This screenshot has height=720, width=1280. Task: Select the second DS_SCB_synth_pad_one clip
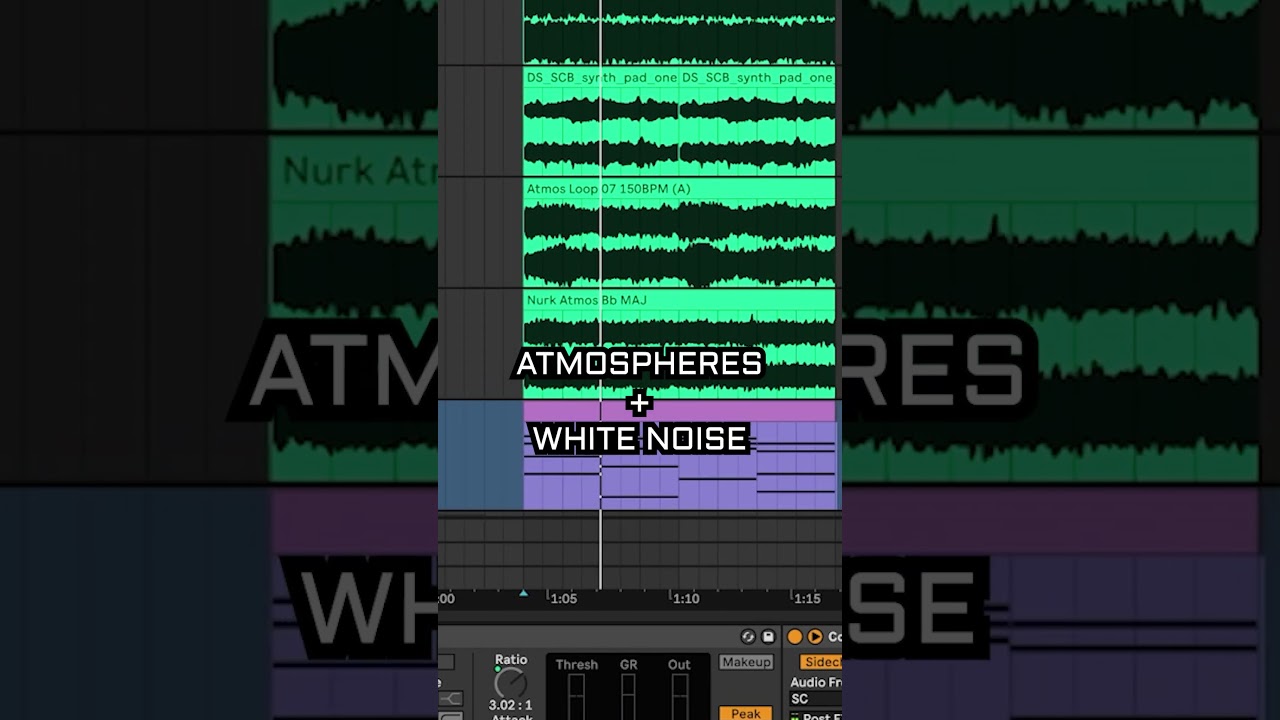pyautogui.click(x=757, y=122)
